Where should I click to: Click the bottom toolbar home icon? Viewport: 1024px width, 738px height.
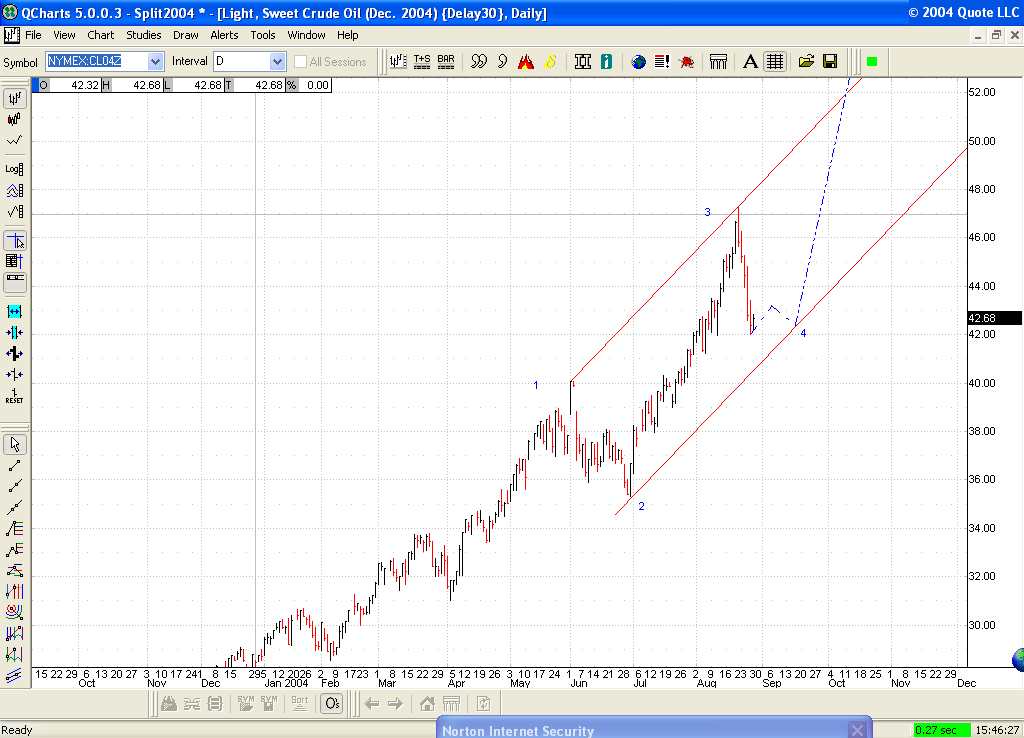coord(427,703)
